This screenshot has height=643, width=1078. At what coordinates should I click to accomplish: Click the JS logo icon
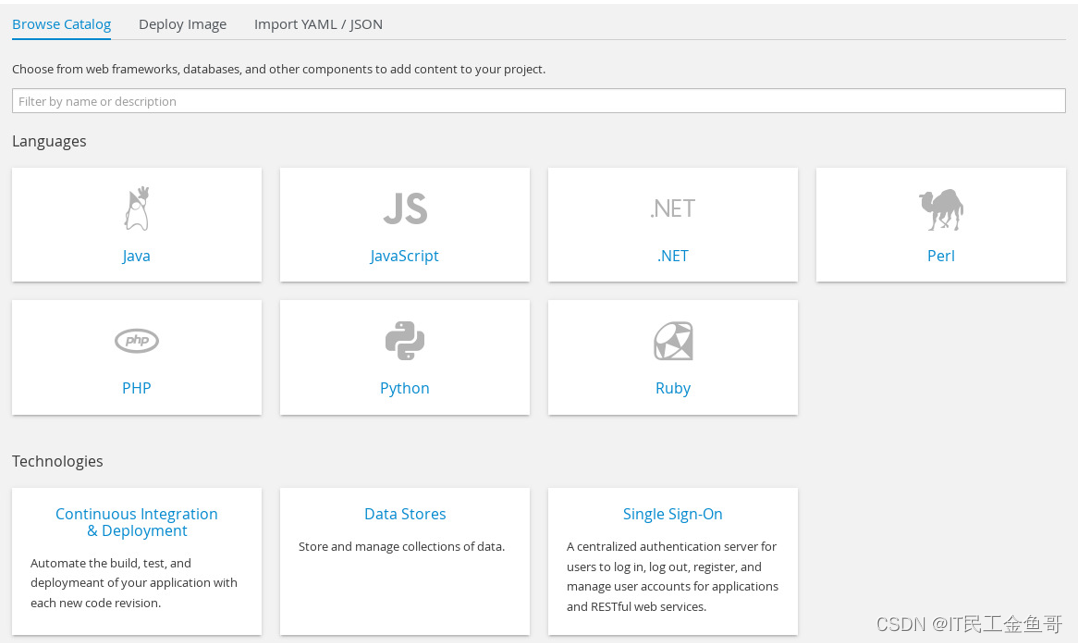pyautogui.click(x=405, y=208)
